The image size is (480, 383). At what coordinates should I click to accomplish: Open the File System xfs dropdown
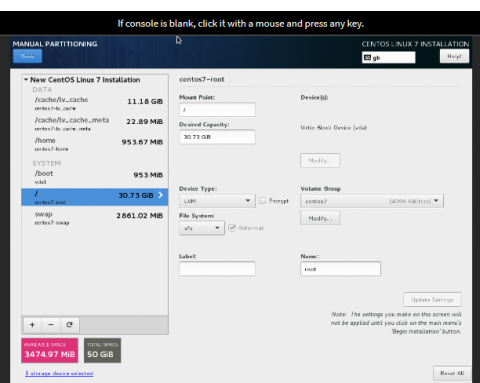coord(202,228)
